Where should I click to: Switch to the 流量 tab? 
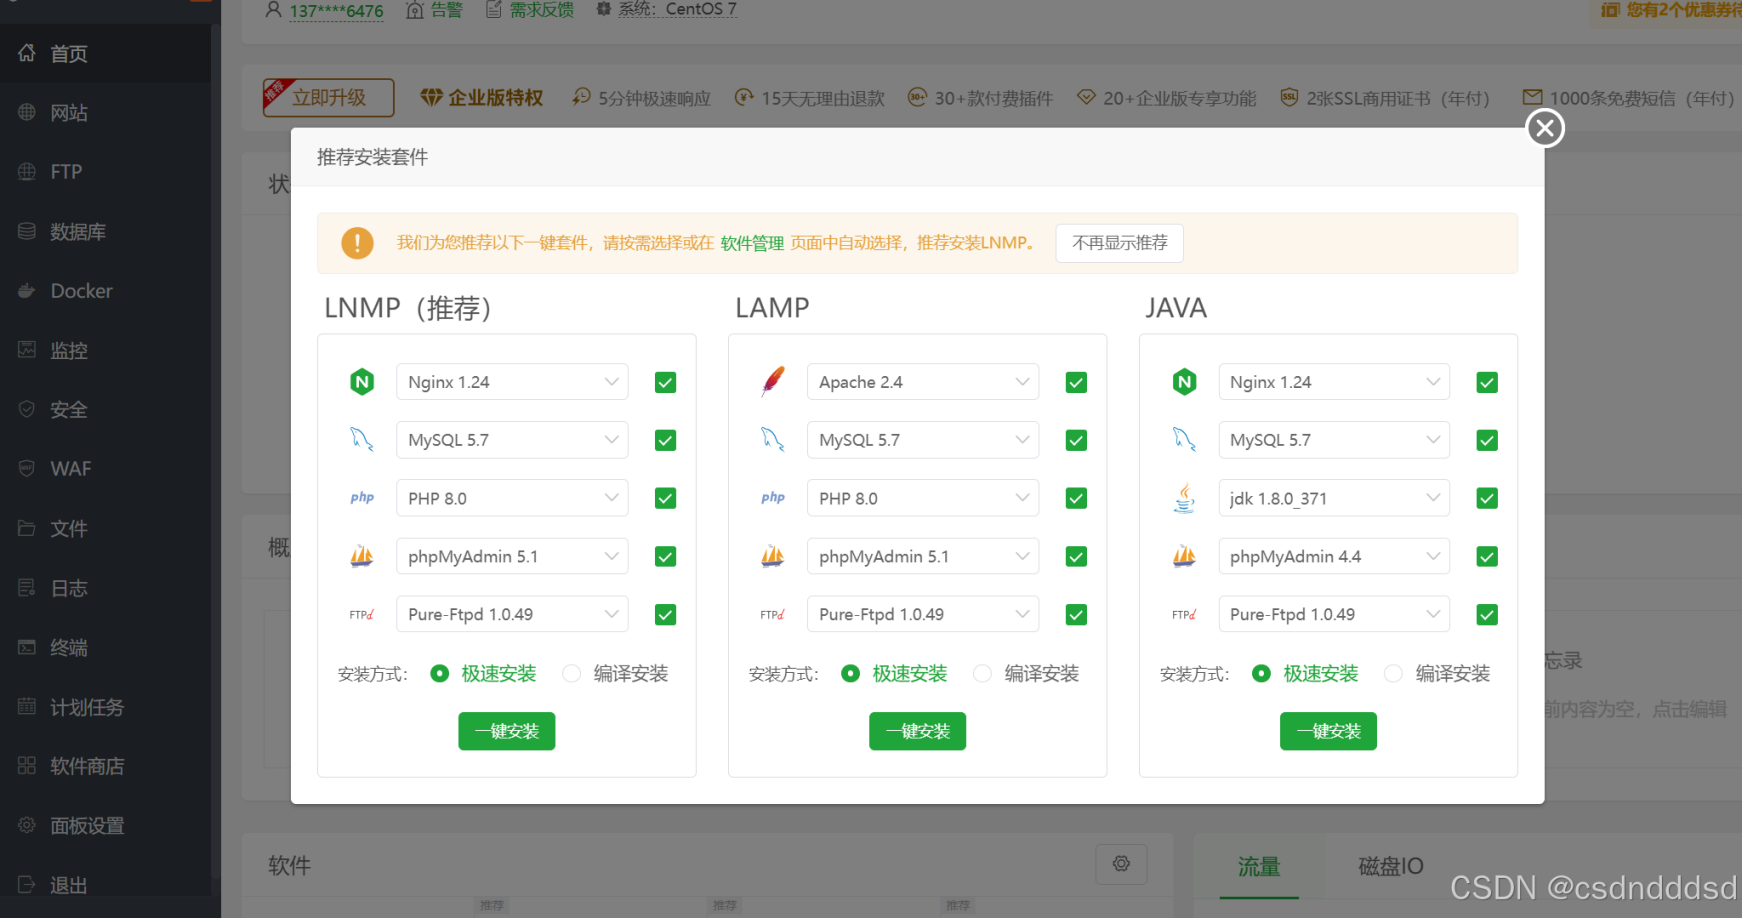tap(1259, 867)
